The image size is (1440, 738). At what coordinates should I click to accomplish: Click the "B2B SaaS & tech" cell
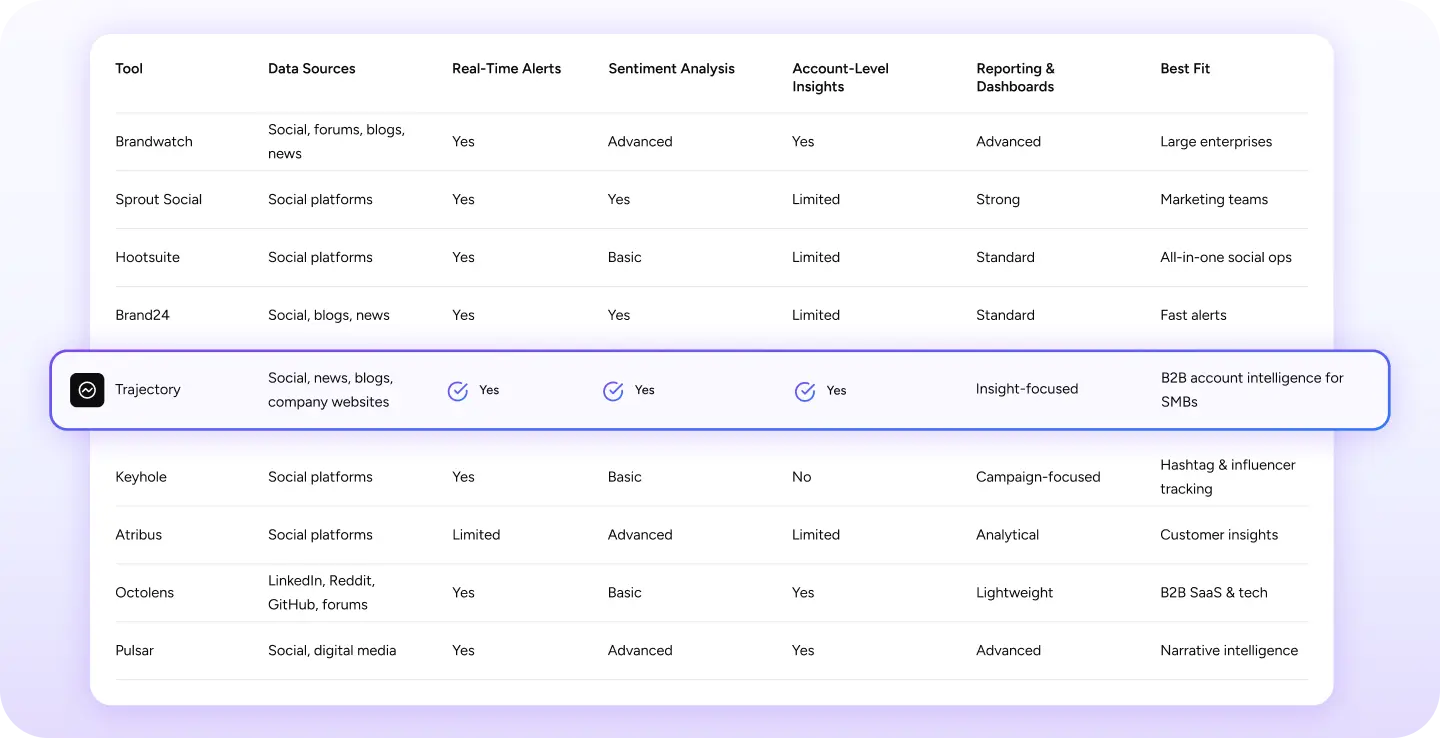1214,593
